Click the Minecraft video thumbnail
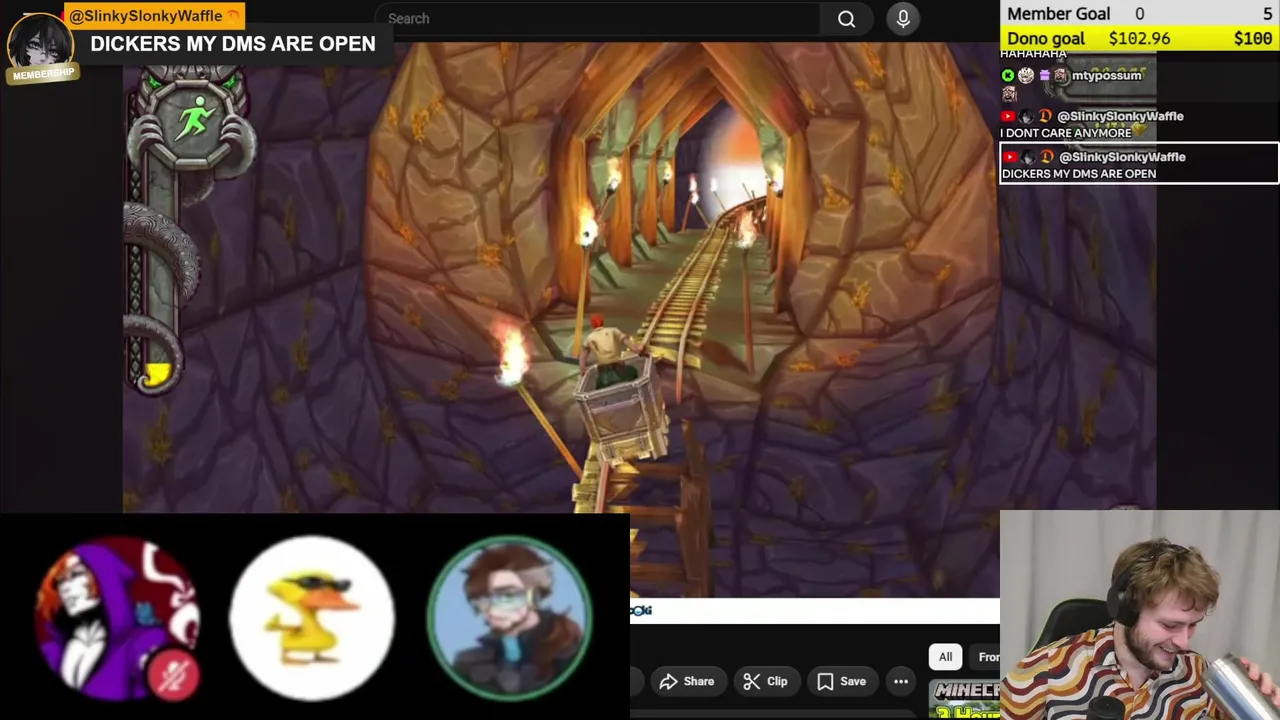Image resolution: width=1280 pixels, height=720 pixels. (964, 699)
